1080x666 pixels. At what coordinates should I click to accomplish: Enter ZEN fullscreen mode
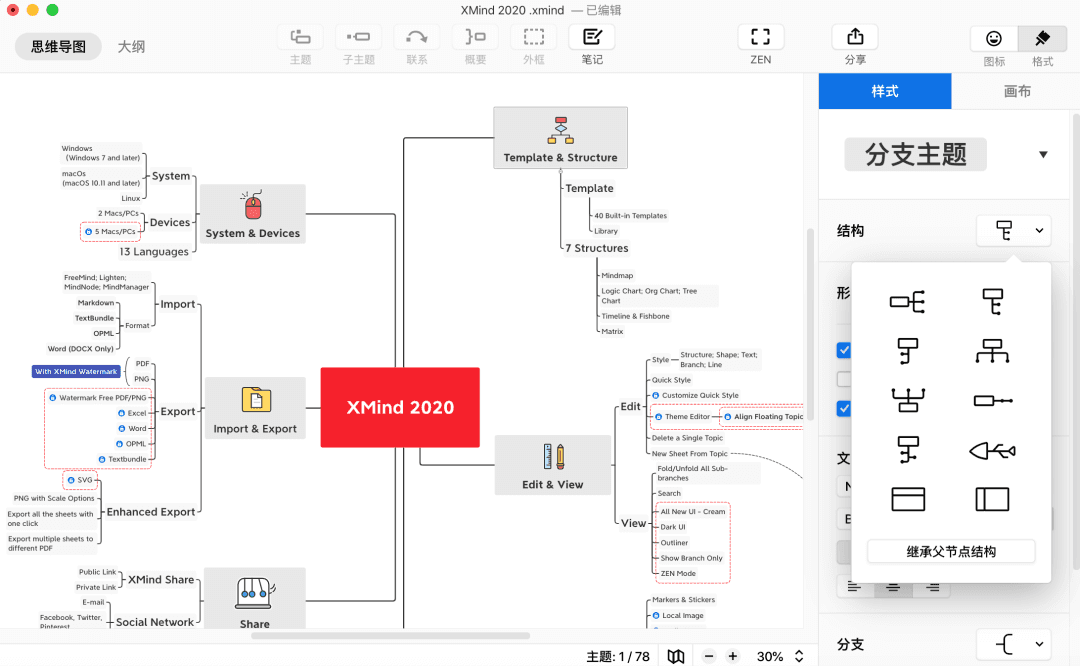pyautogui.click(x=760, y=37)
